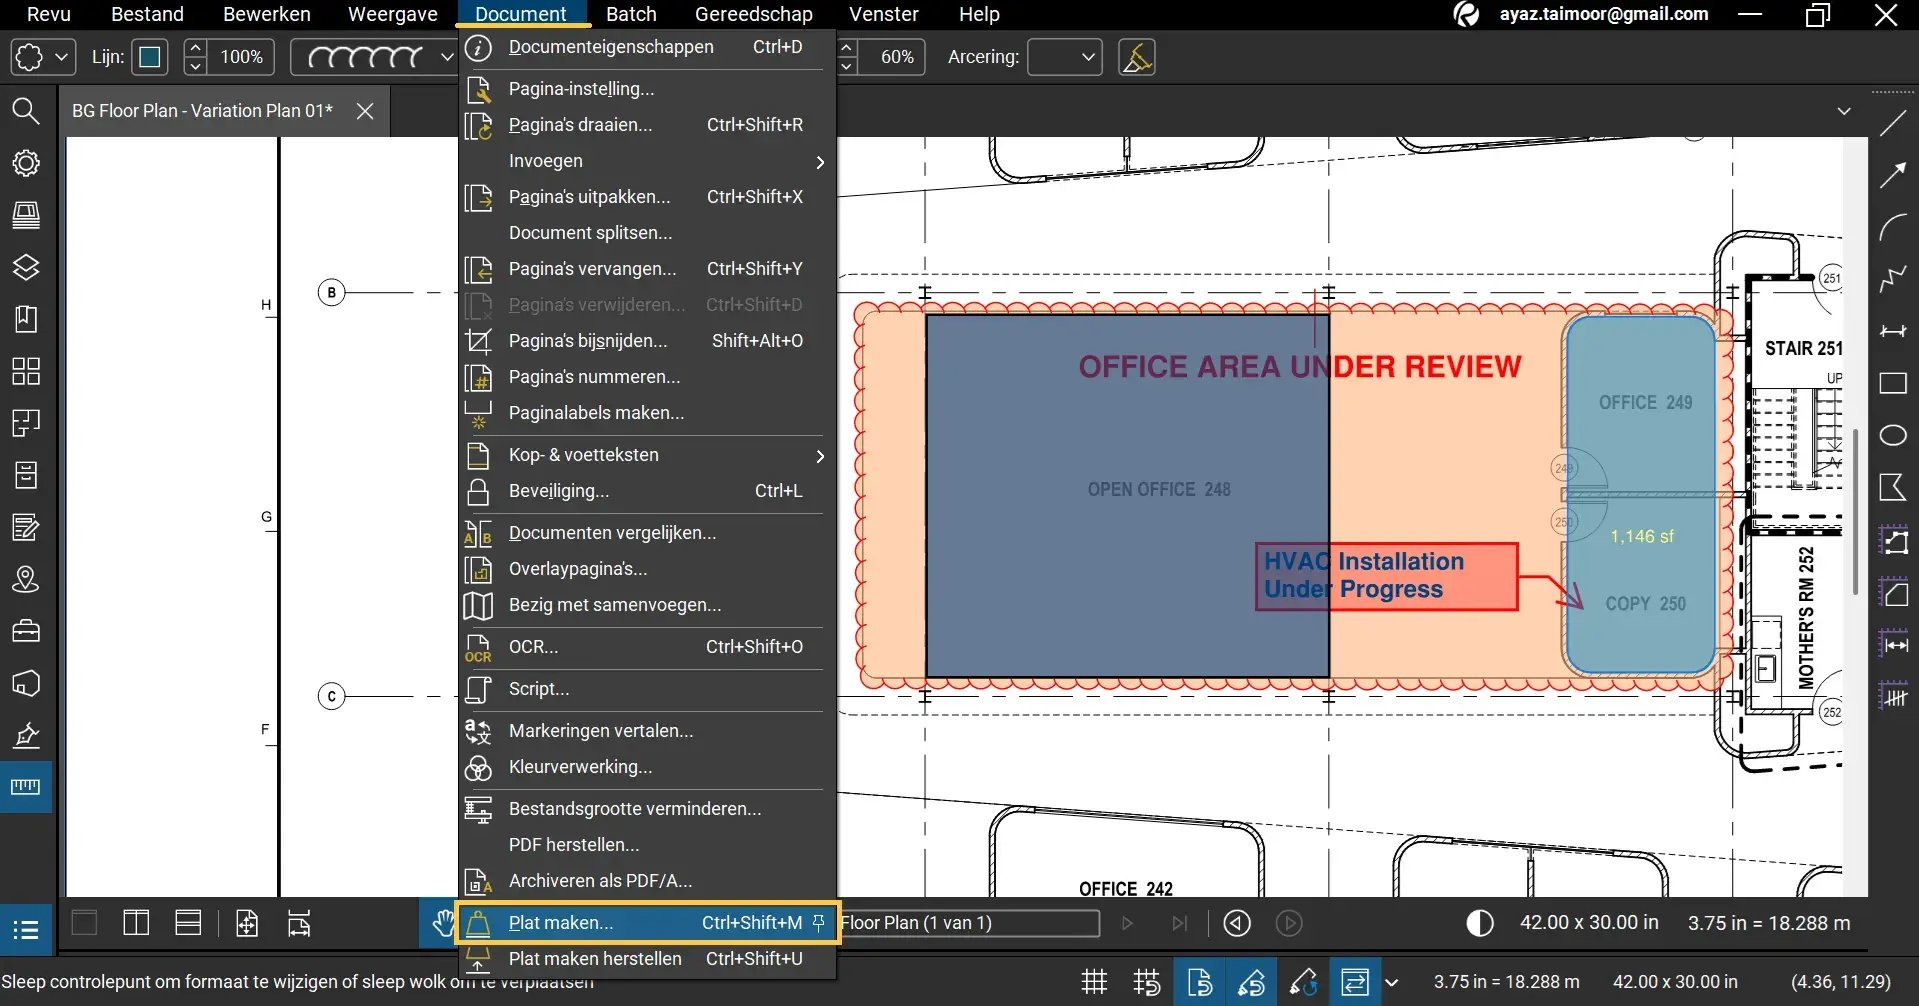Screen dimensions: 1919x1006
Task: Switch to side-by-side split view
Action: [136, 923]
